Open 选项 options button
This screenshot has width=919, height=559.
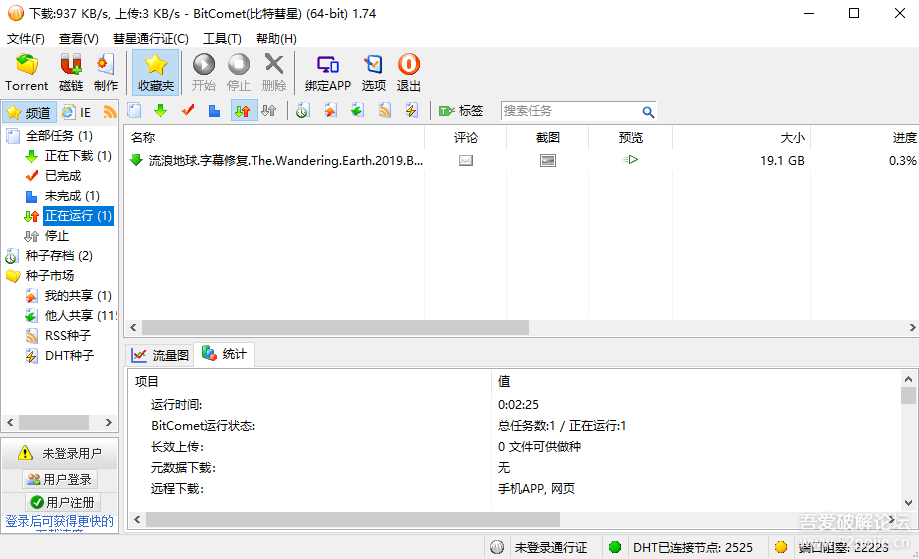pyautogui.click(x=373, y=73)
